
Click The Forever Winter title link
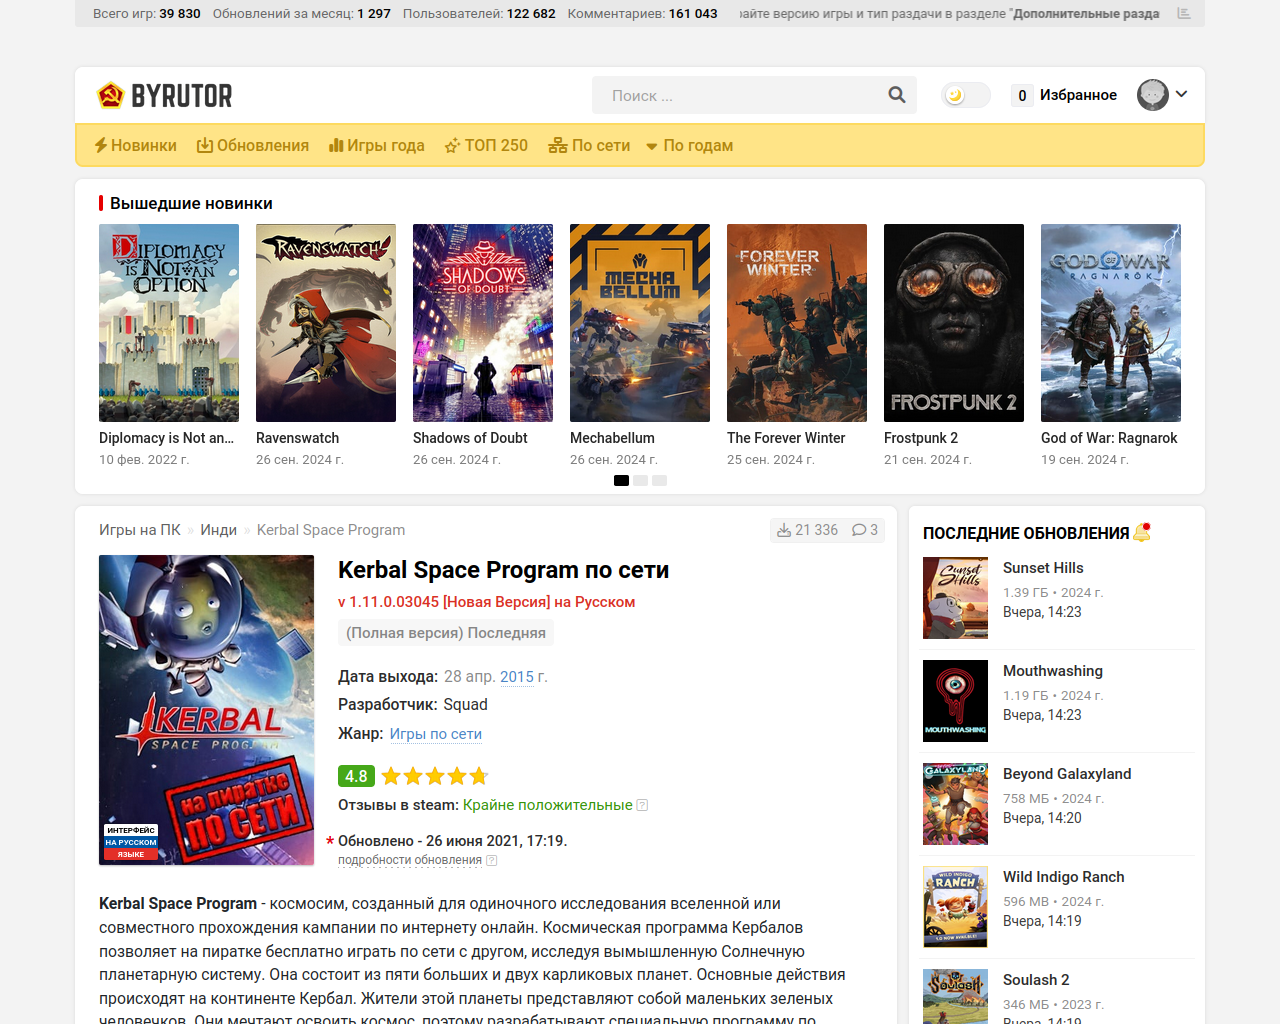786,438
